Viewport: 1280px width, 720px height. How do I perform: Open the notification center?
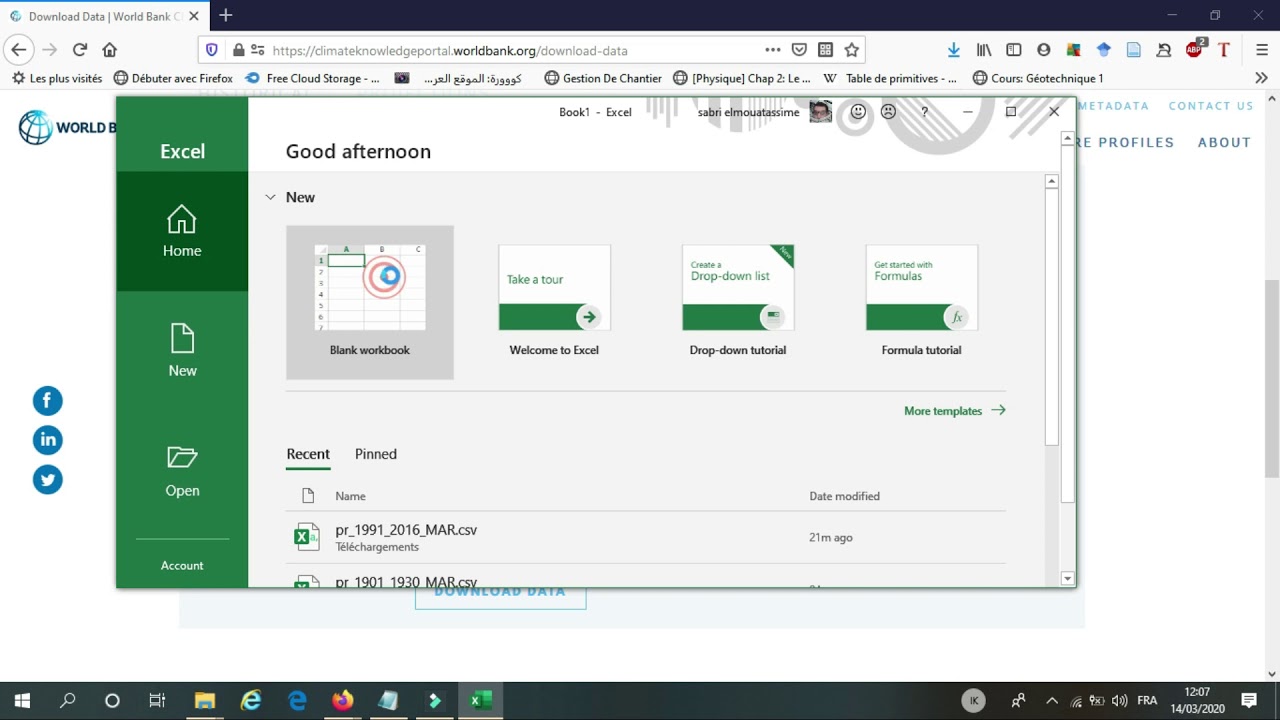point(1249,701)
